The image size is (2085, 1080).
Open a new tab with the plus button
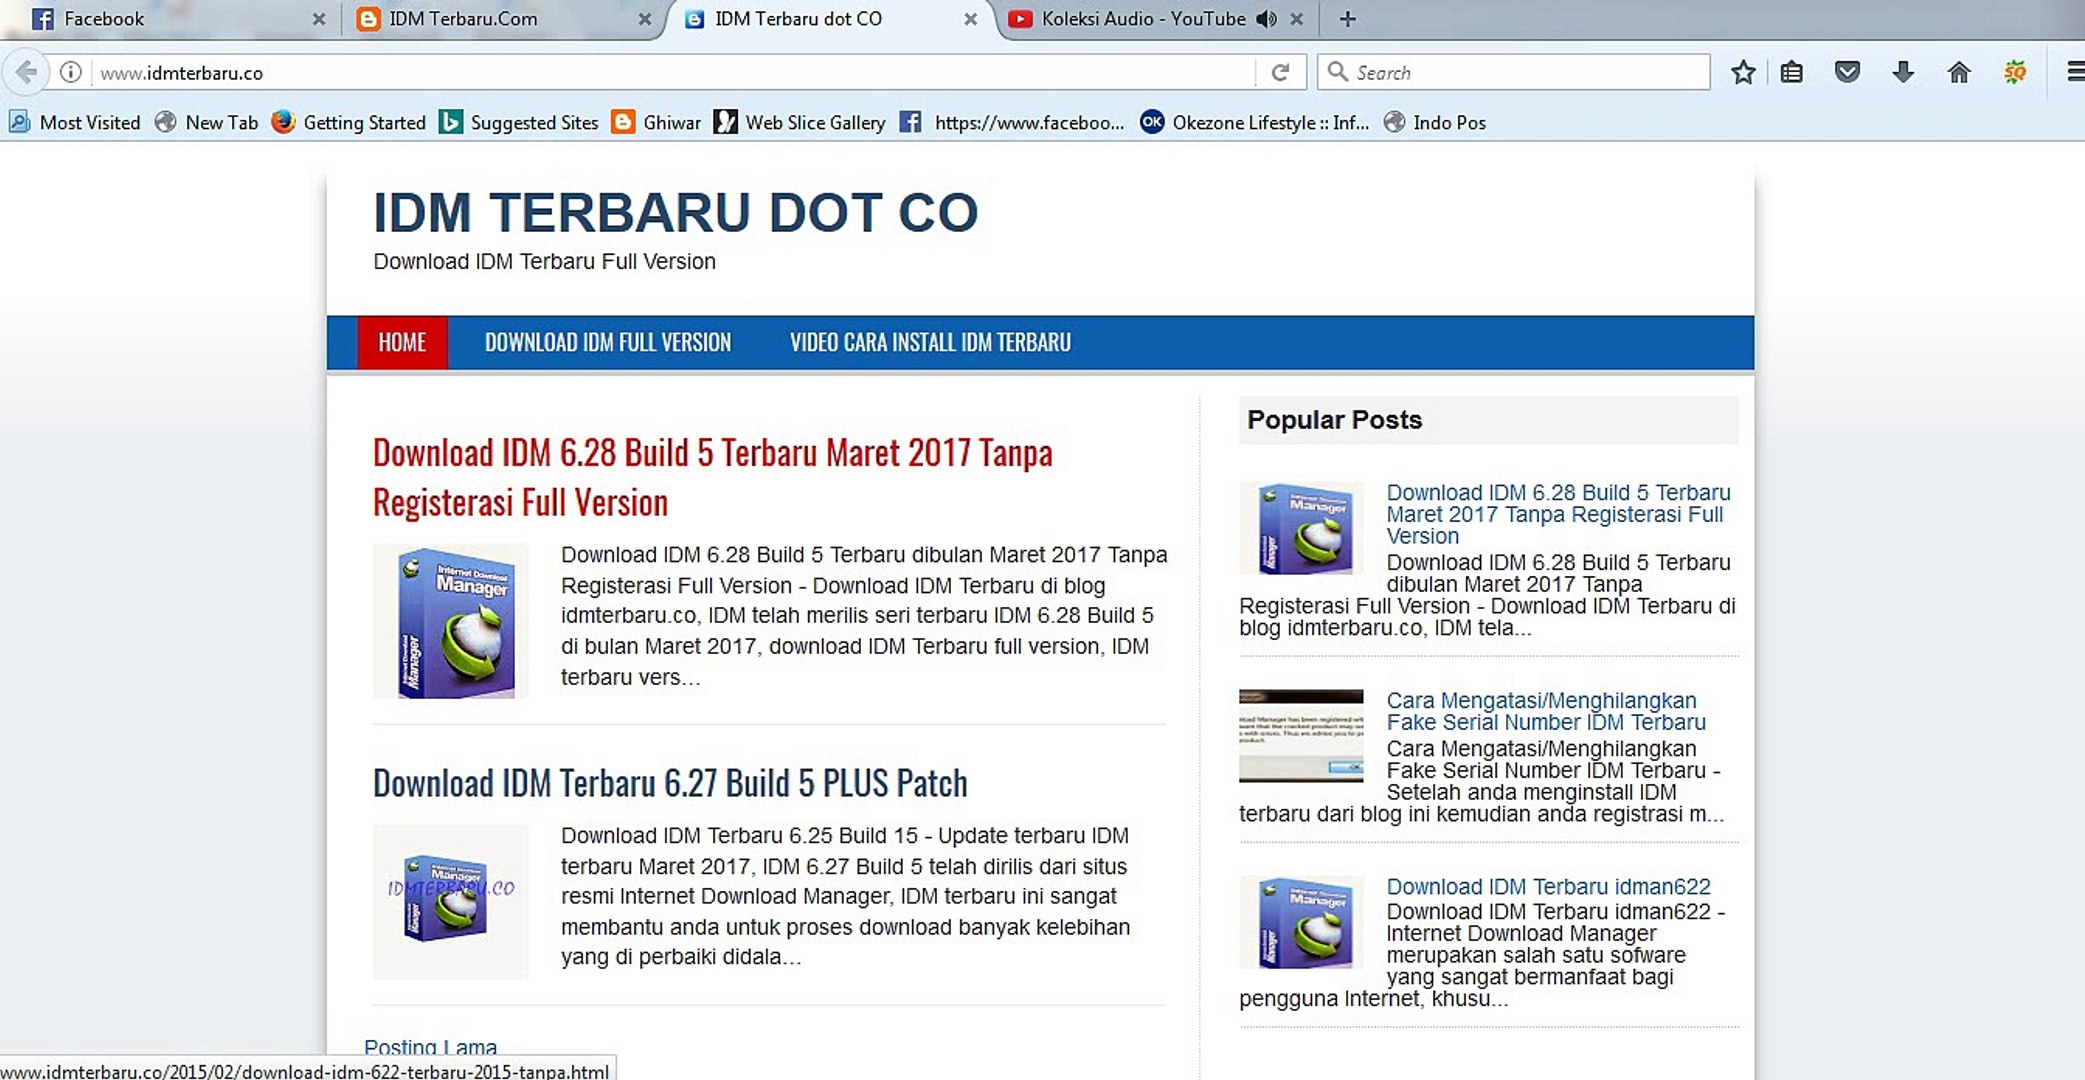pos(1347,19)
